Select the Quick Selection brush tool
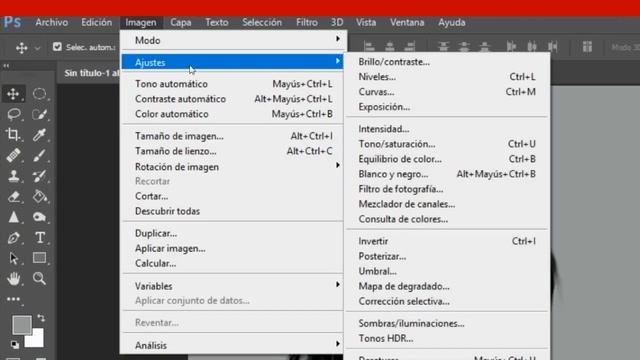Image resolution: width=640 pixels, height=360 pixels. (x=39, y=114)
